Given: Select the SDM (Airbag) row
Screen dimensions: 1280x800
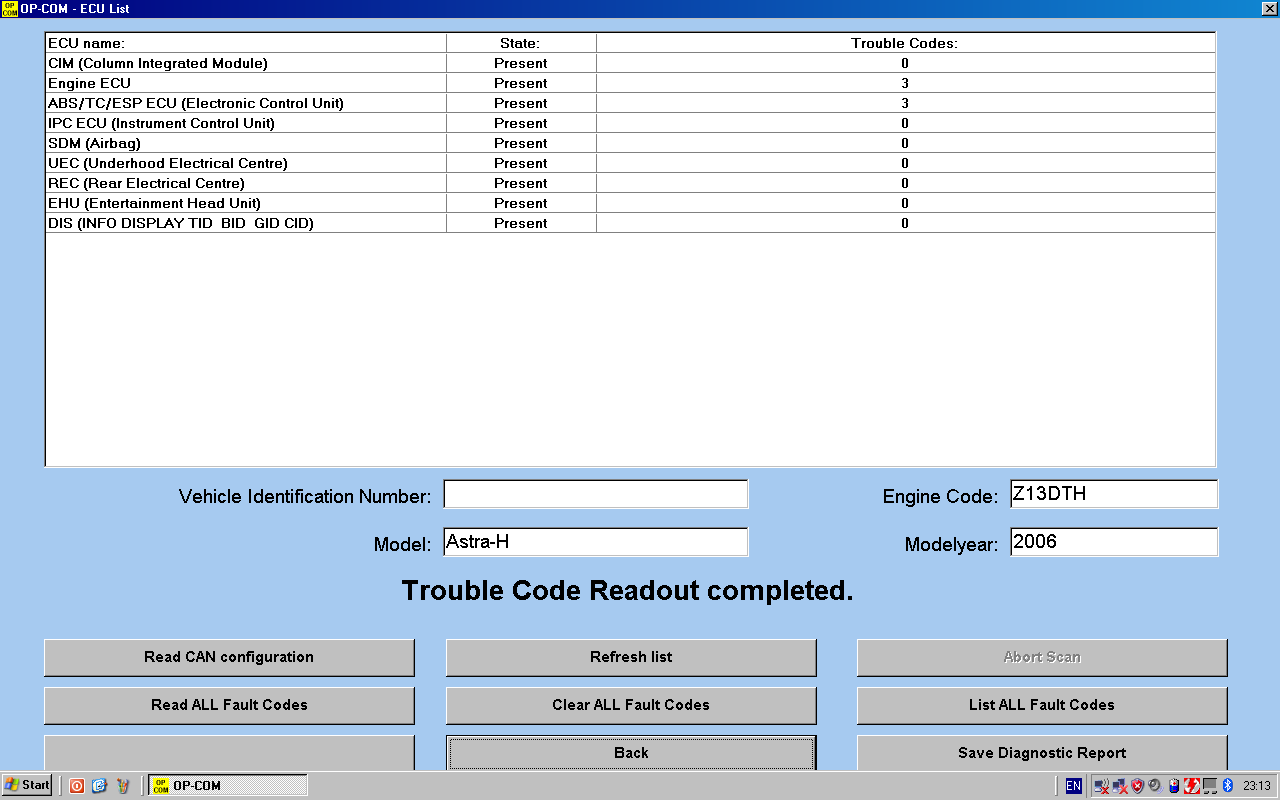Looking at the screenshot, I should pyautogui.click(x=631, y=143).
